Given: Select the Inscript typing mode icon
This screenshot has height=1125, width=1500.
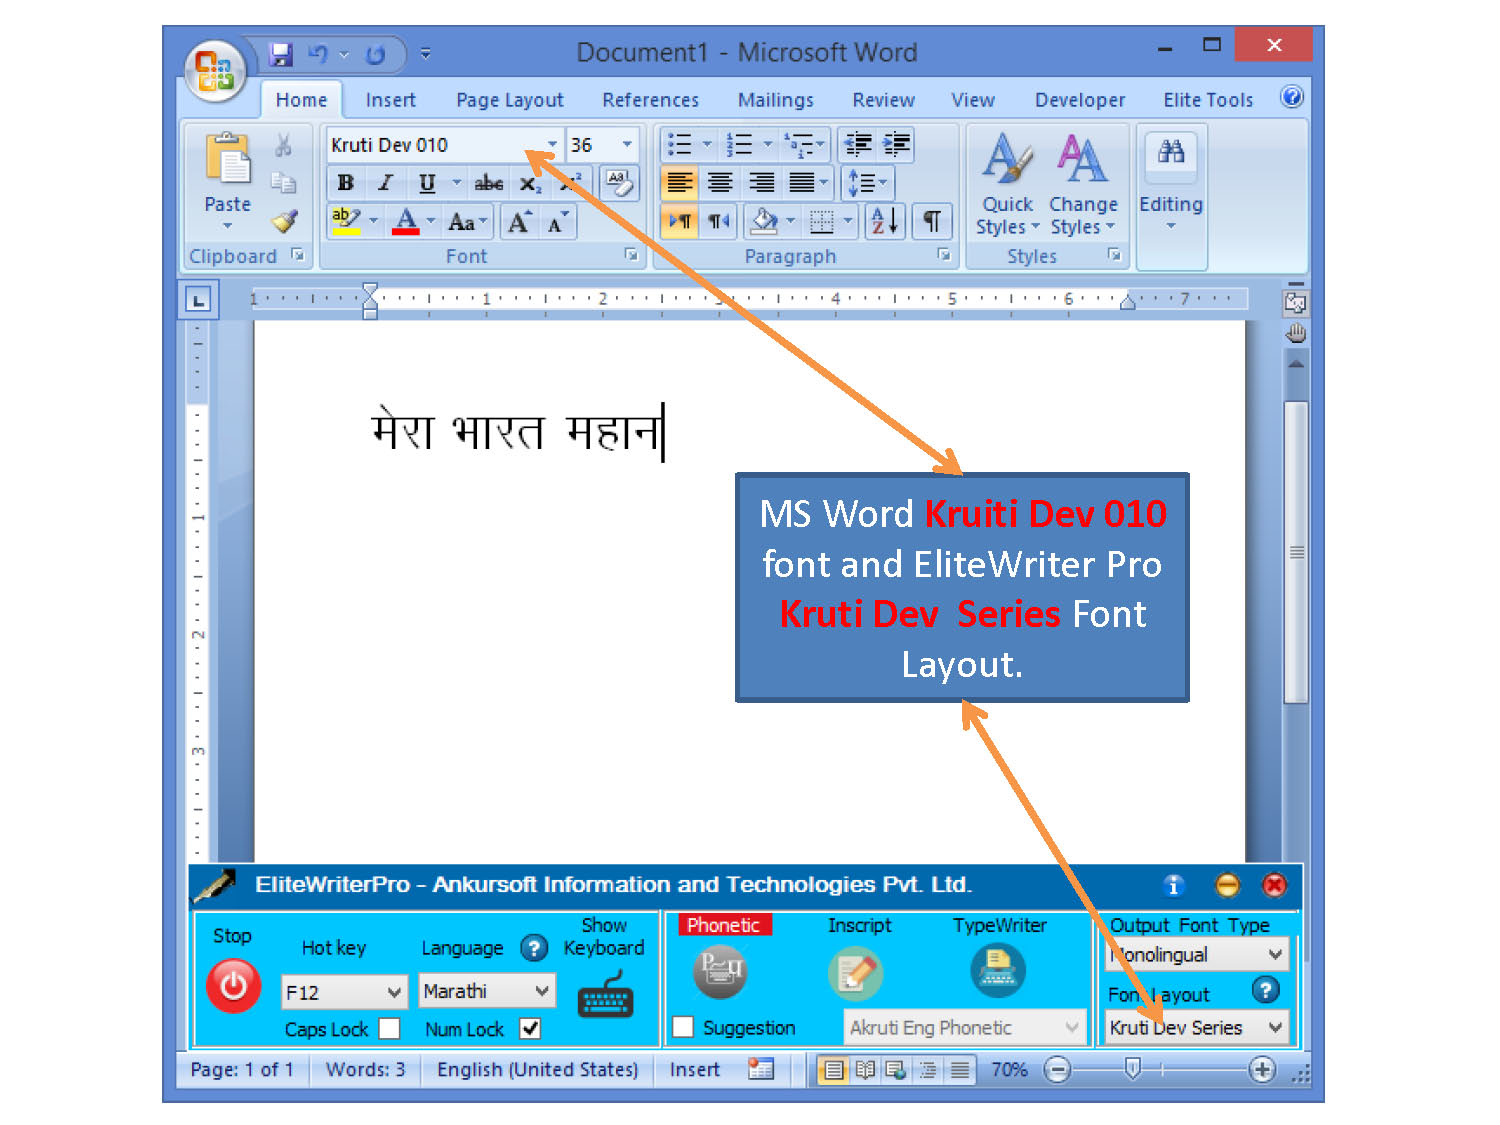Looking at the screenshot, I should coord(856,973).
